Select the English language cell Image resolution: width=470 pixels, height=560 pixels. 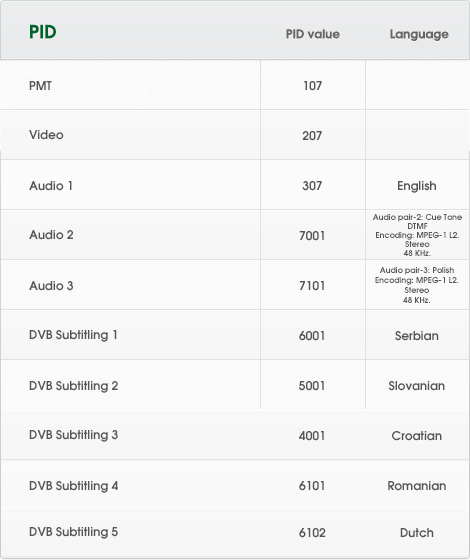point(417,186)
